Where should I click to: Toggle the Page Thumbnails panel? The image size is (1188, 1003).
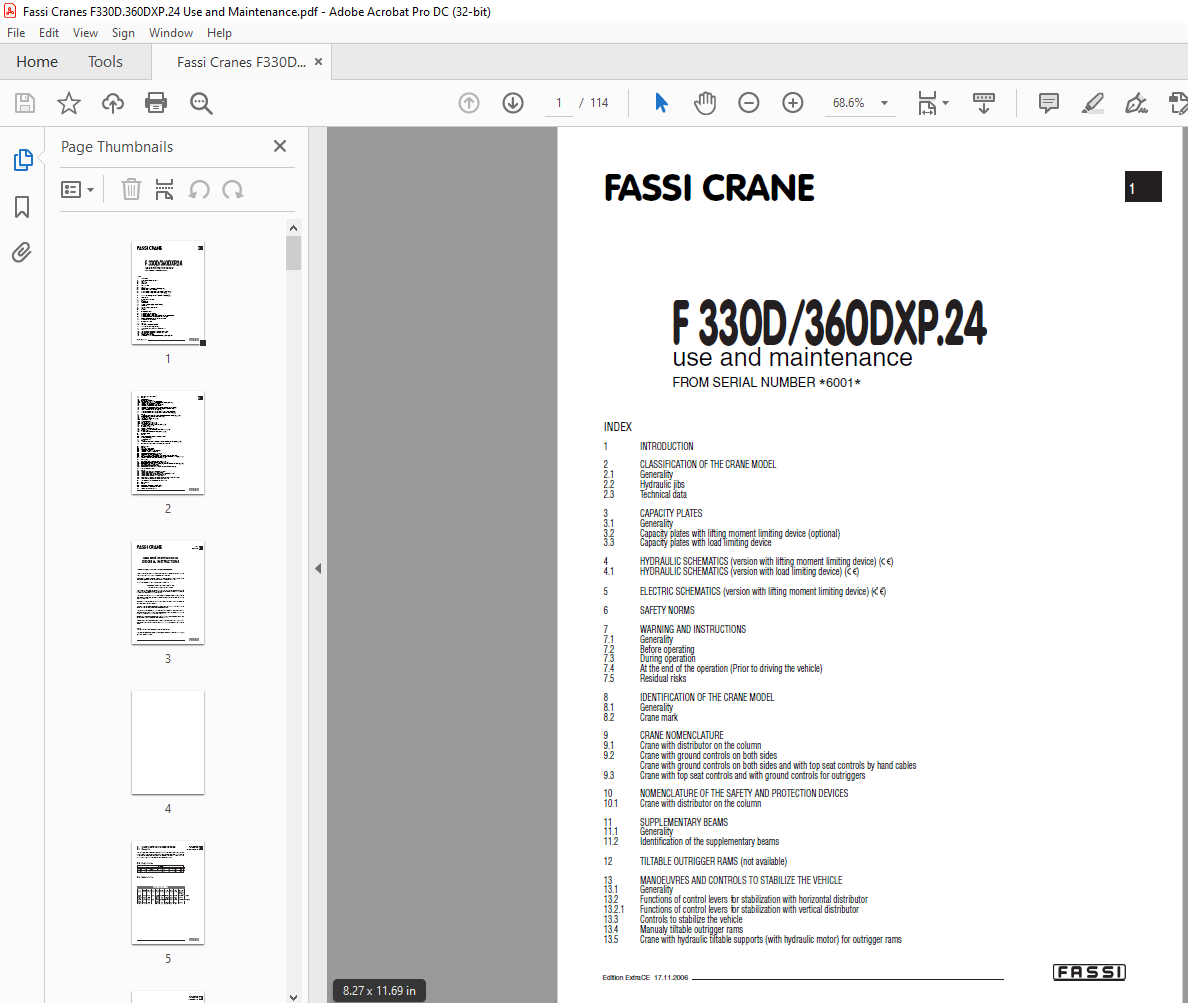[22, 159]
